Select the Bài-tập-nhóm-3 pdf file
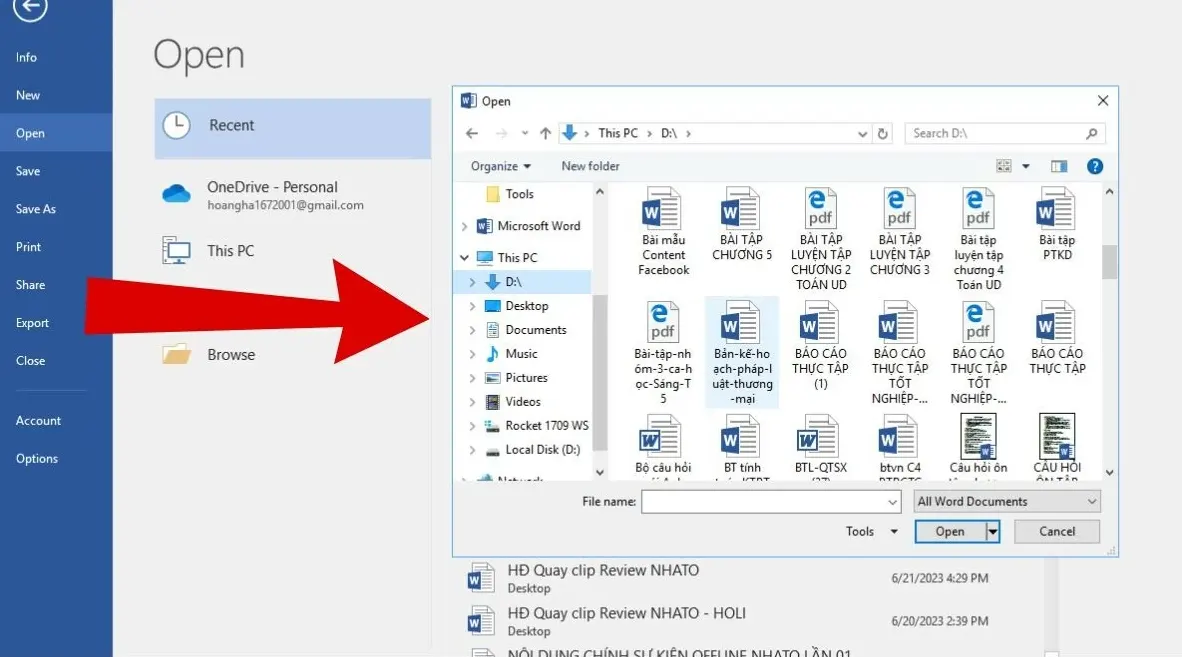 click(x=663, y=353)
